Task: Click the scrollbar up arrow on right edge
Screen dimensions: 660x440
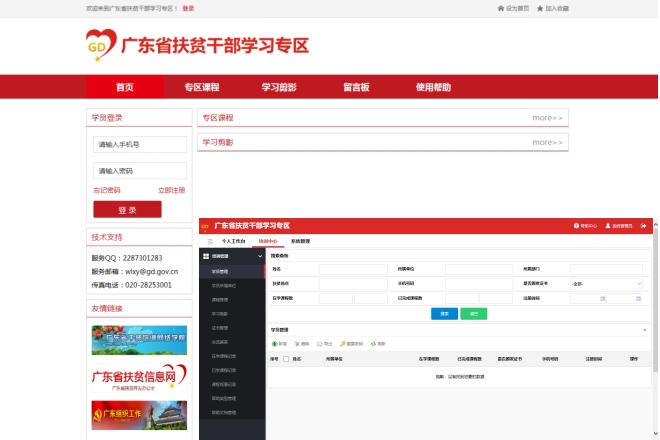Action: tap(655, 225)
